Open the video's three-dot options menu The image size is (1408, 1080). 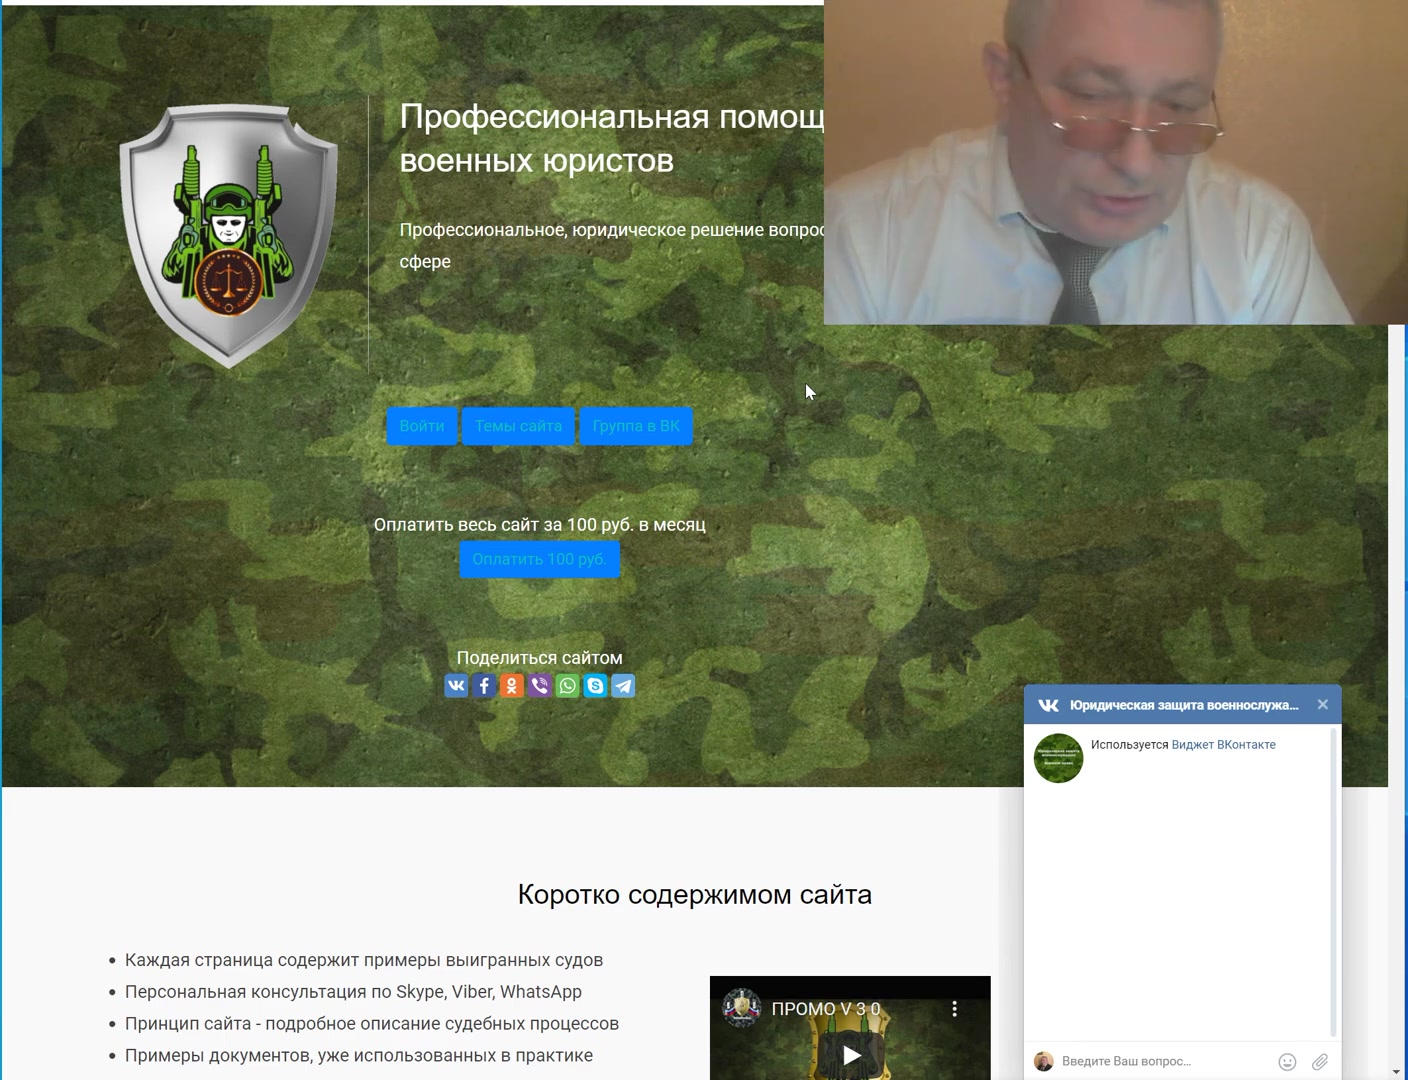click(x=955, y=1009)
